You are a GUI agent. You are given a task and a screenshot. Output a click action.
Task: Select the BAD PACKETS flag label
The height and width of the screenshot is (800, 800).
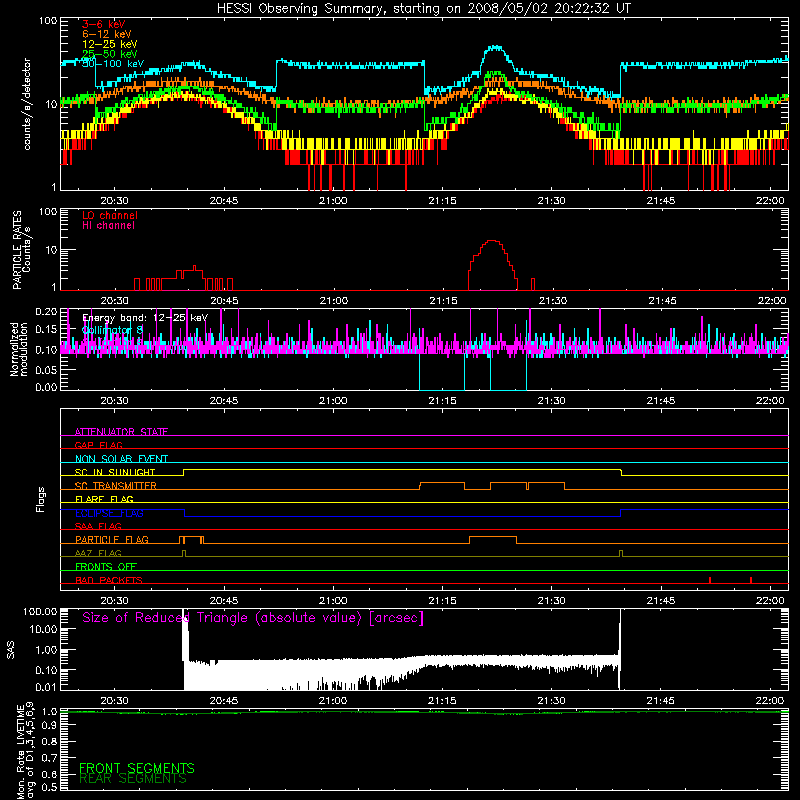109,580
